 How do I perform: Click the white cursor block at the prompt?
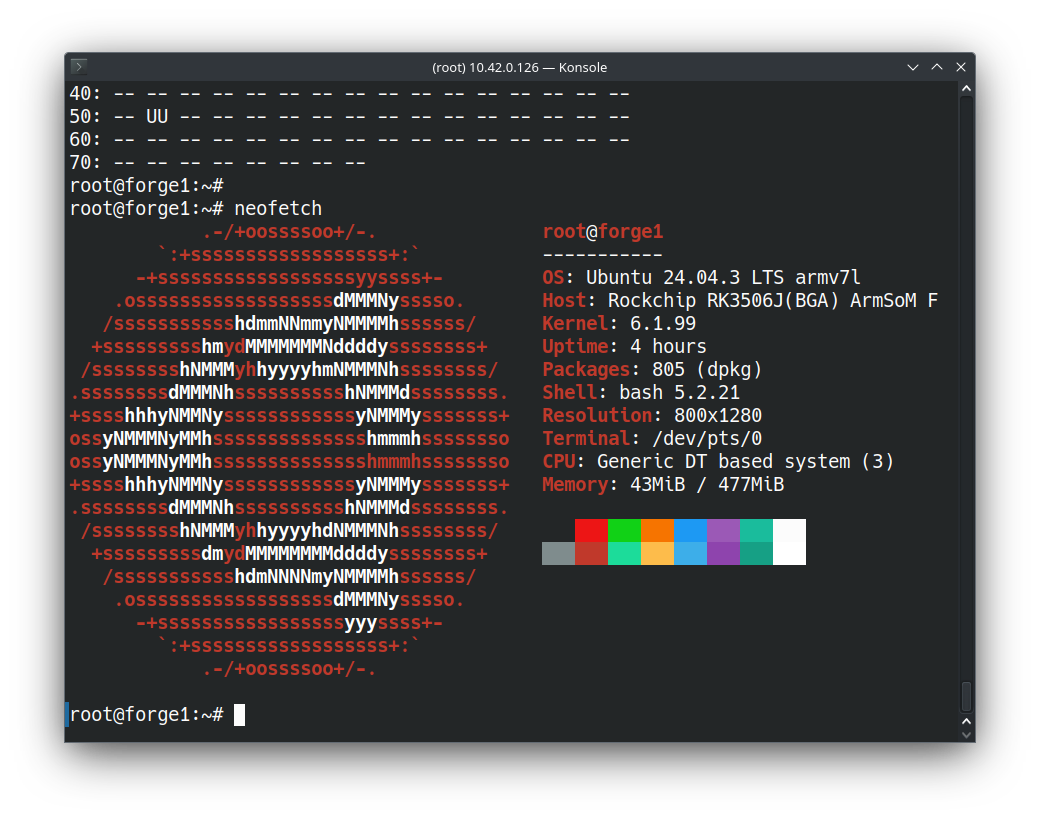[x=239, y=715]
